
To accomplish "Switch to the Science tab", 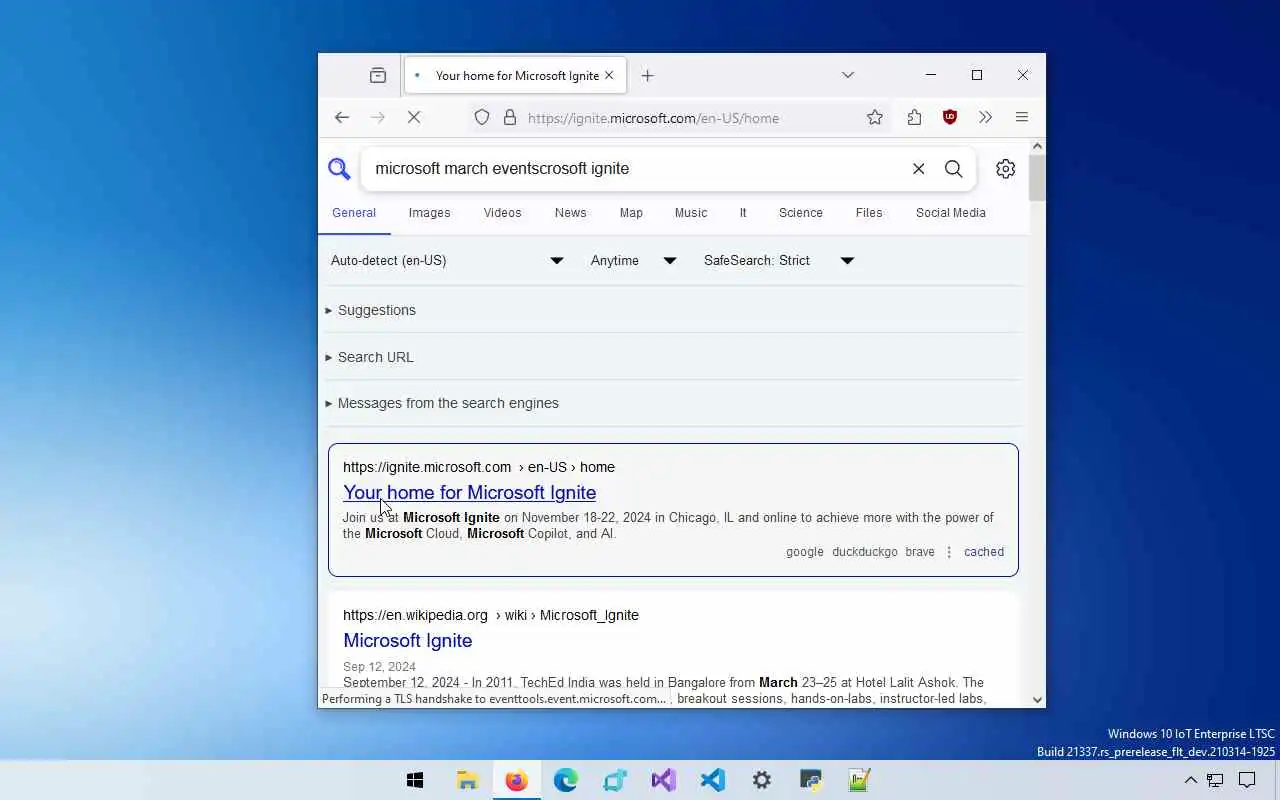I will (801, 213).
